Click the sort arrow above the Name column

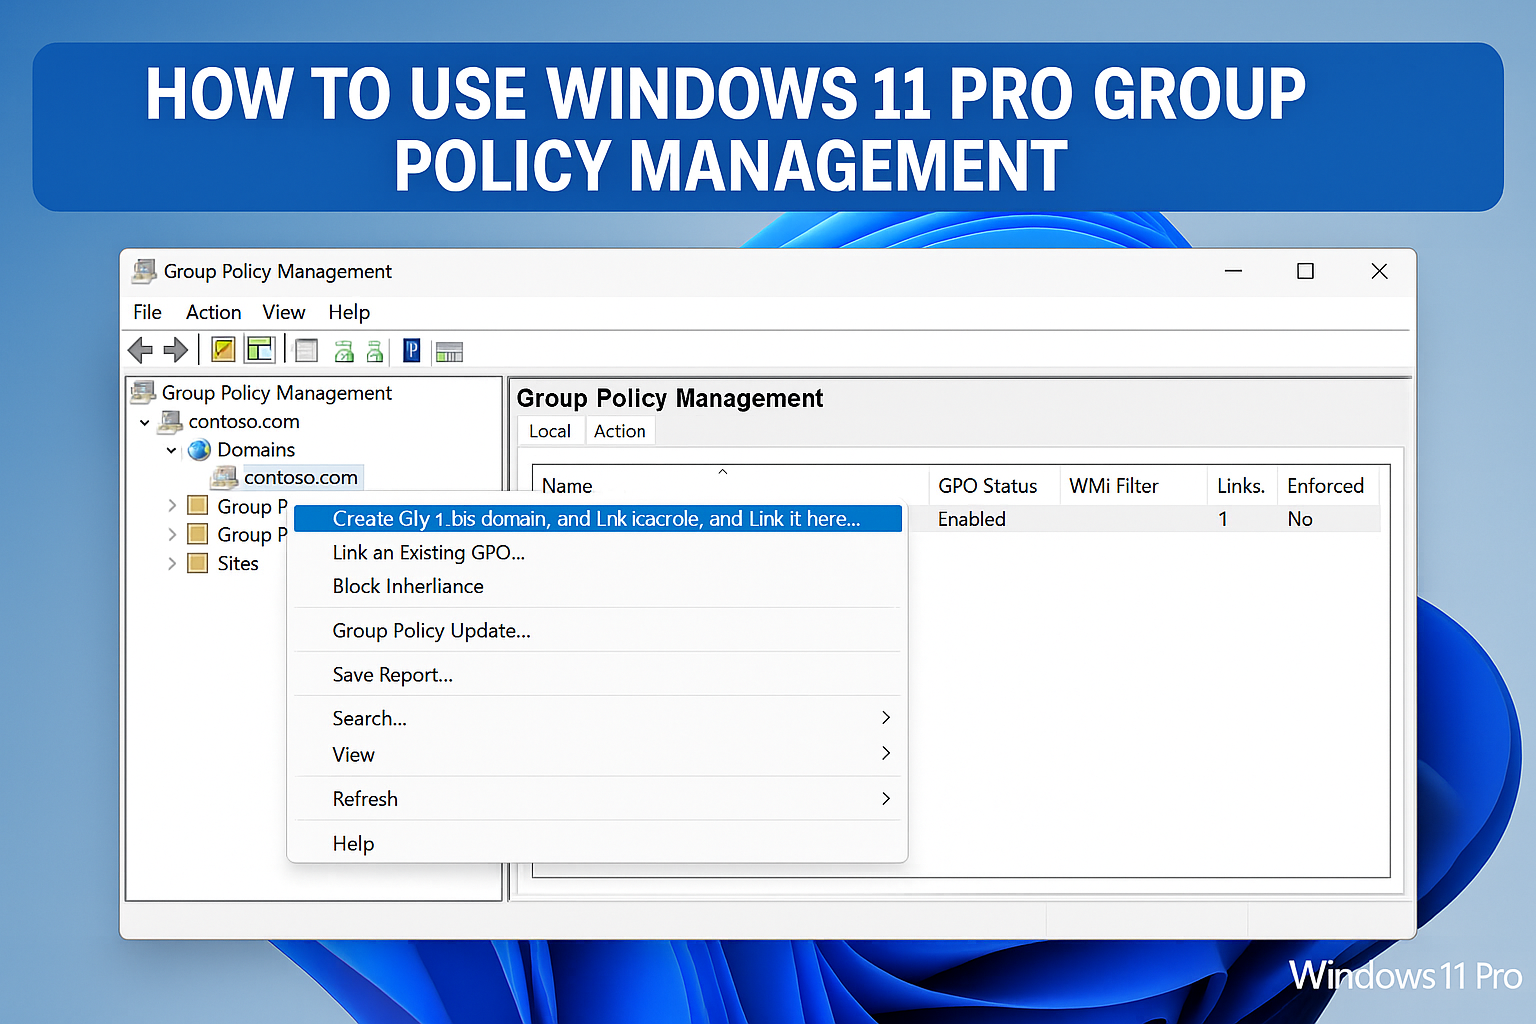[x=723, y=471]
